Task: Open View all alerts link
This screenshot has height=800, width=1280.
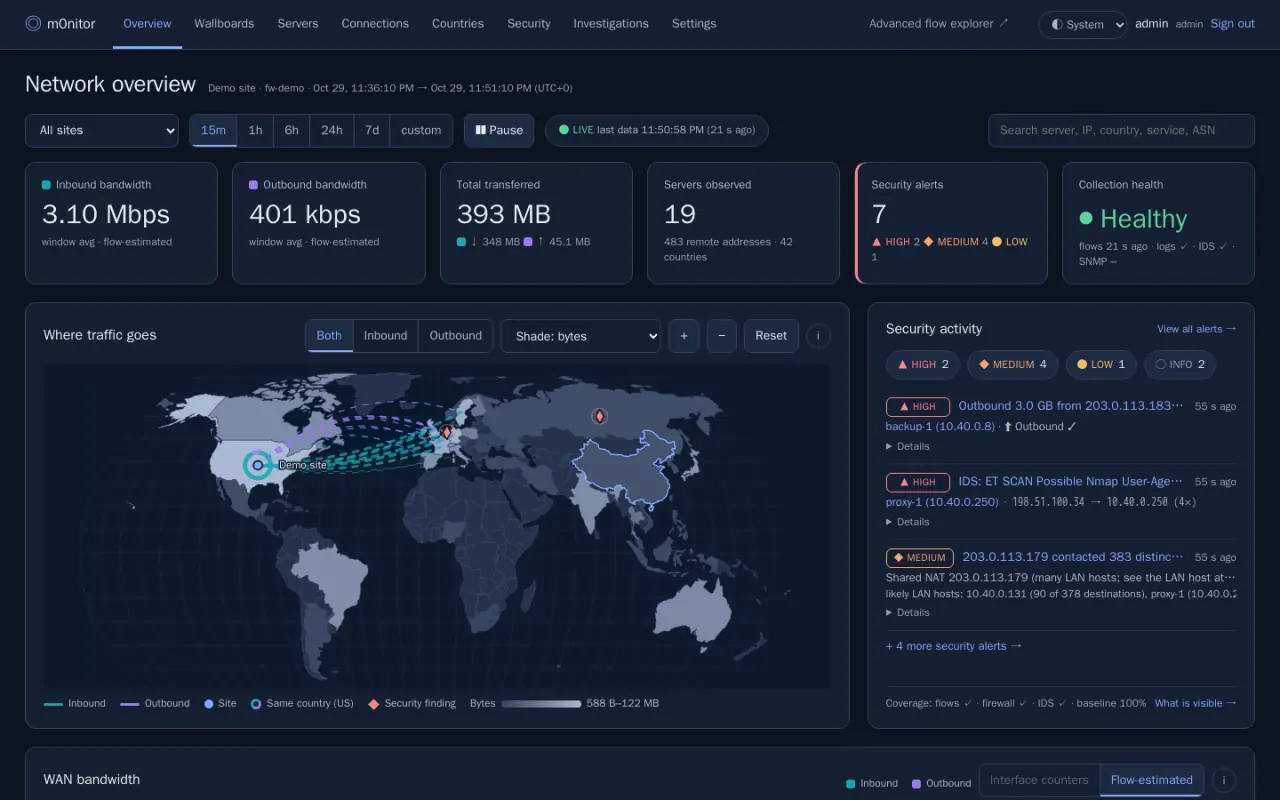Action: [x=1197, y=329]
